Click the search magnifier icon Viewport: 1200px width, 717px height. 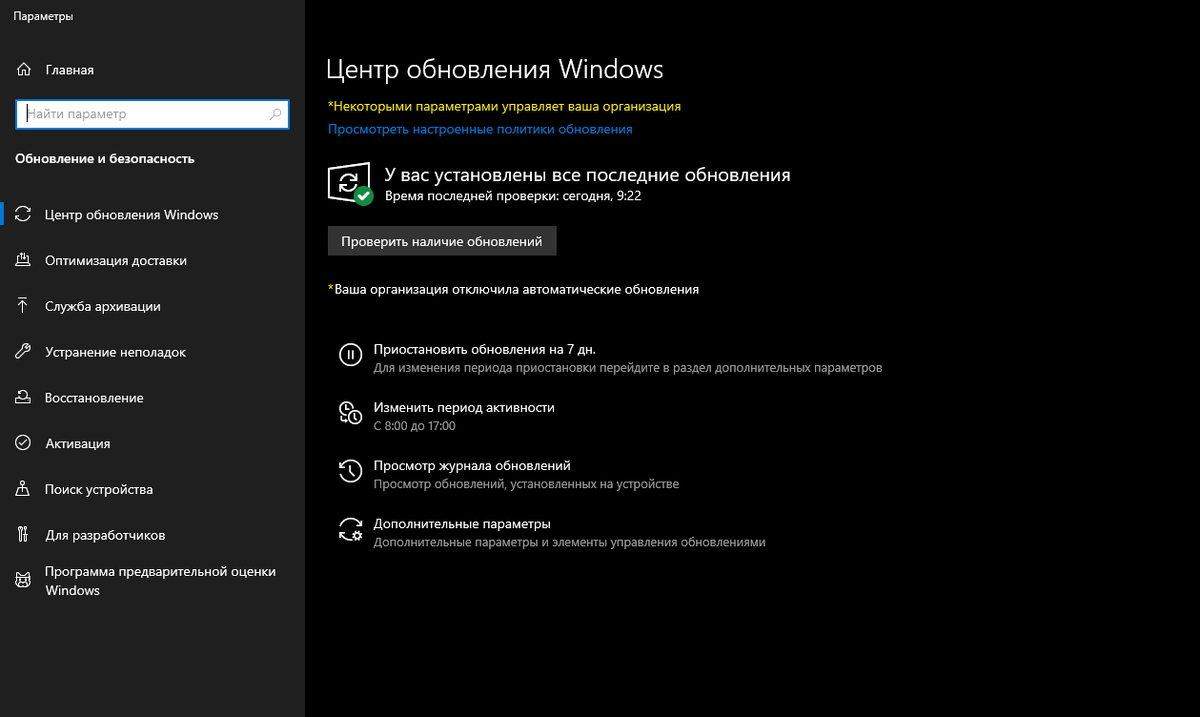point(275,113)
